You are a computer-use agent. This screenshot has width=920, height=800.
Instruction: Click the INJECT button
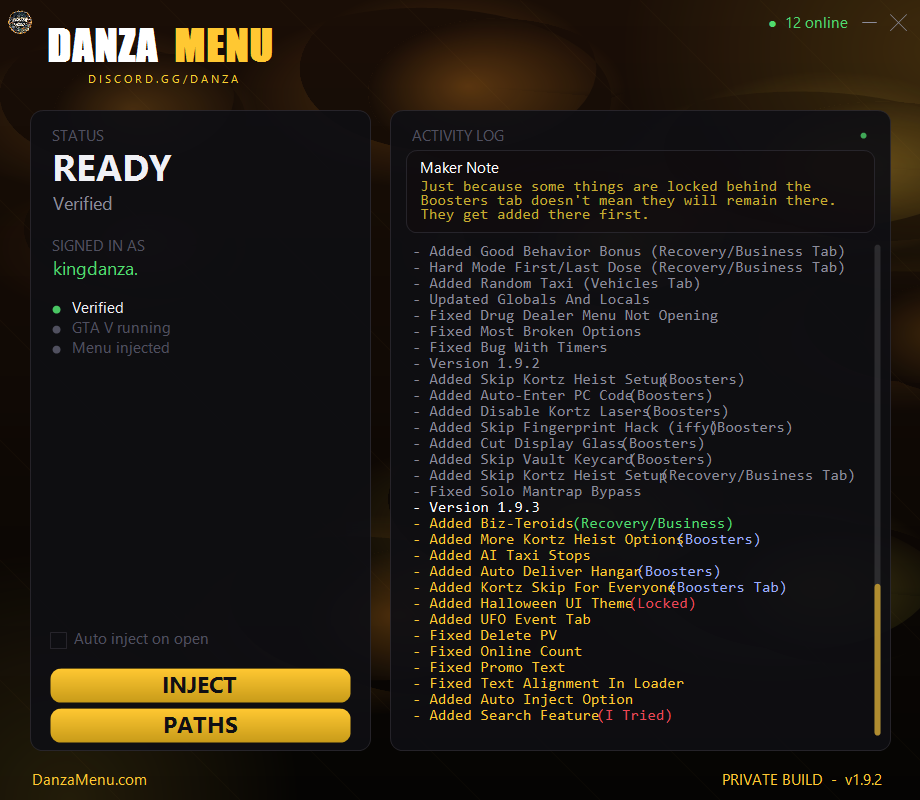[x=200, y=685]
